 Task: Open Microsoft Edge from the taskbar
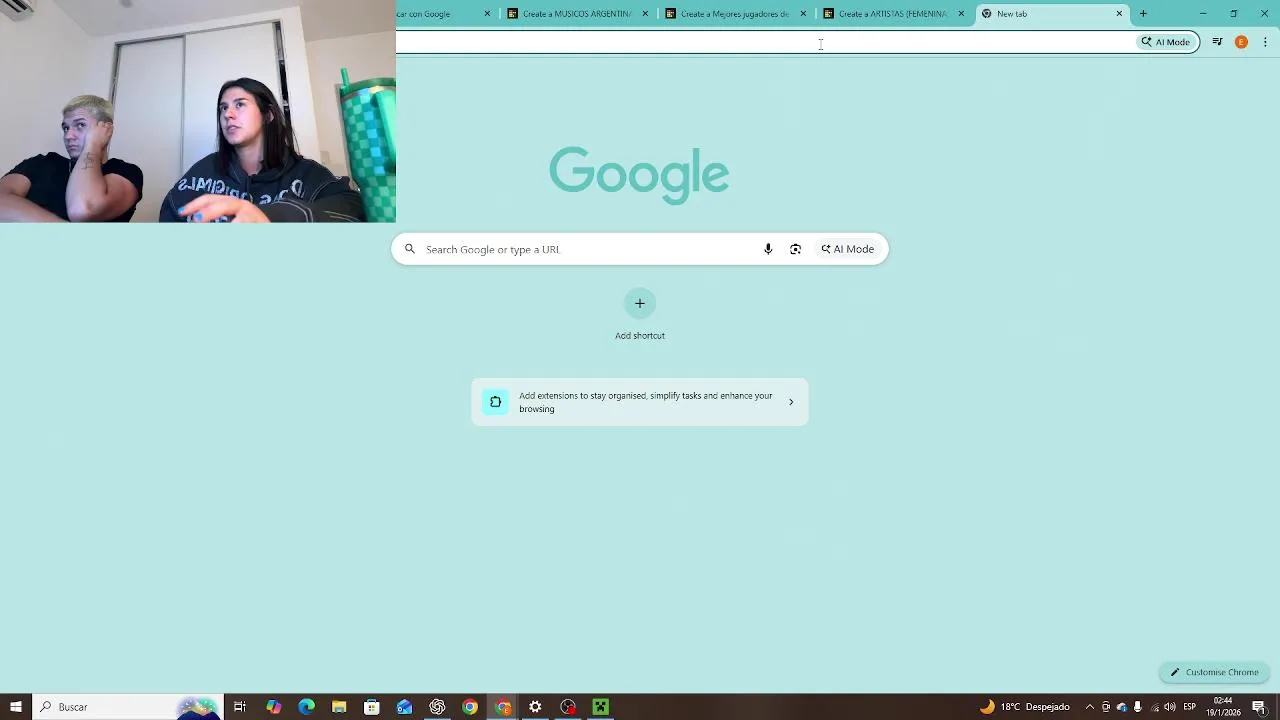pos(306,707)
